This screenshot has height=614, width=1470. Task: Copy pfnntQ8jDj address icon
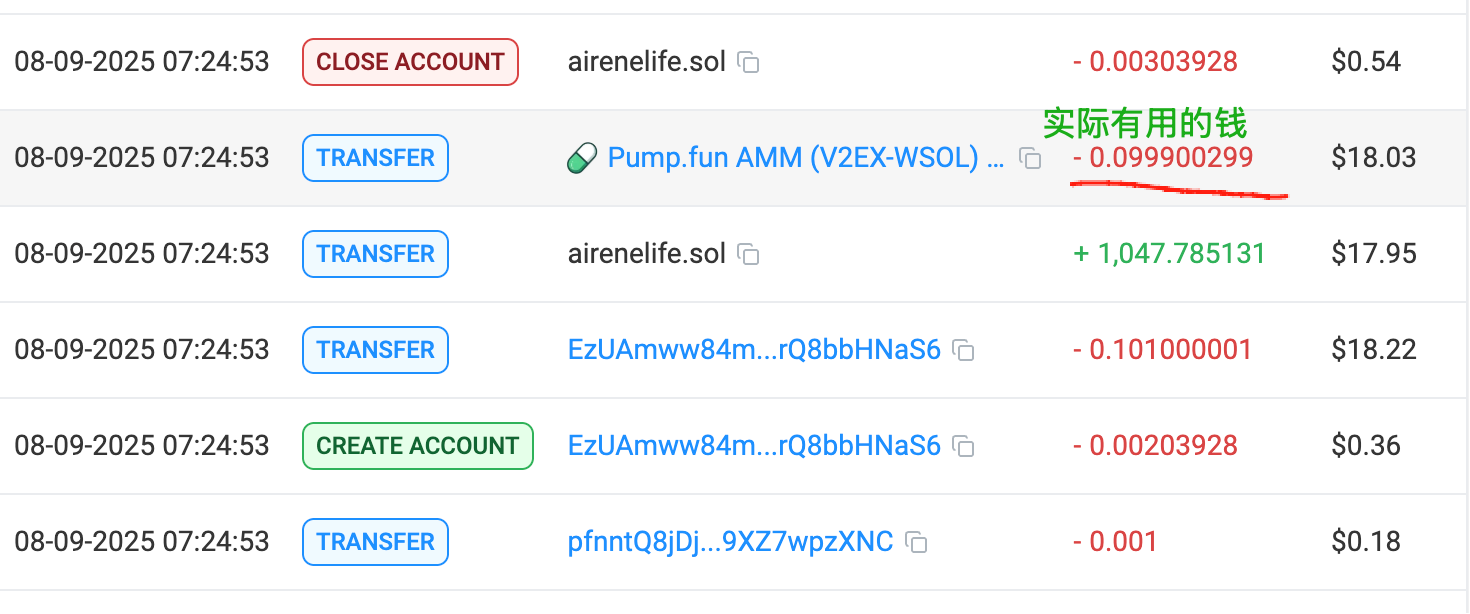(x=916, y=542)
